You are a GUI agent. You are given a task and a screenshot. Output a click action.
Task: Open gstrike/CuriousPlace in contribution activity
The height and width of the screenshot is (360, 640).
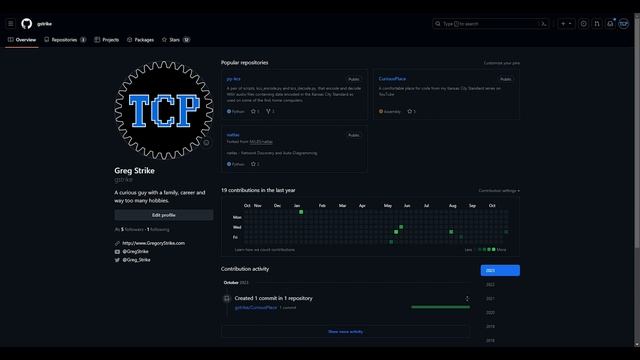click(256, 307)
